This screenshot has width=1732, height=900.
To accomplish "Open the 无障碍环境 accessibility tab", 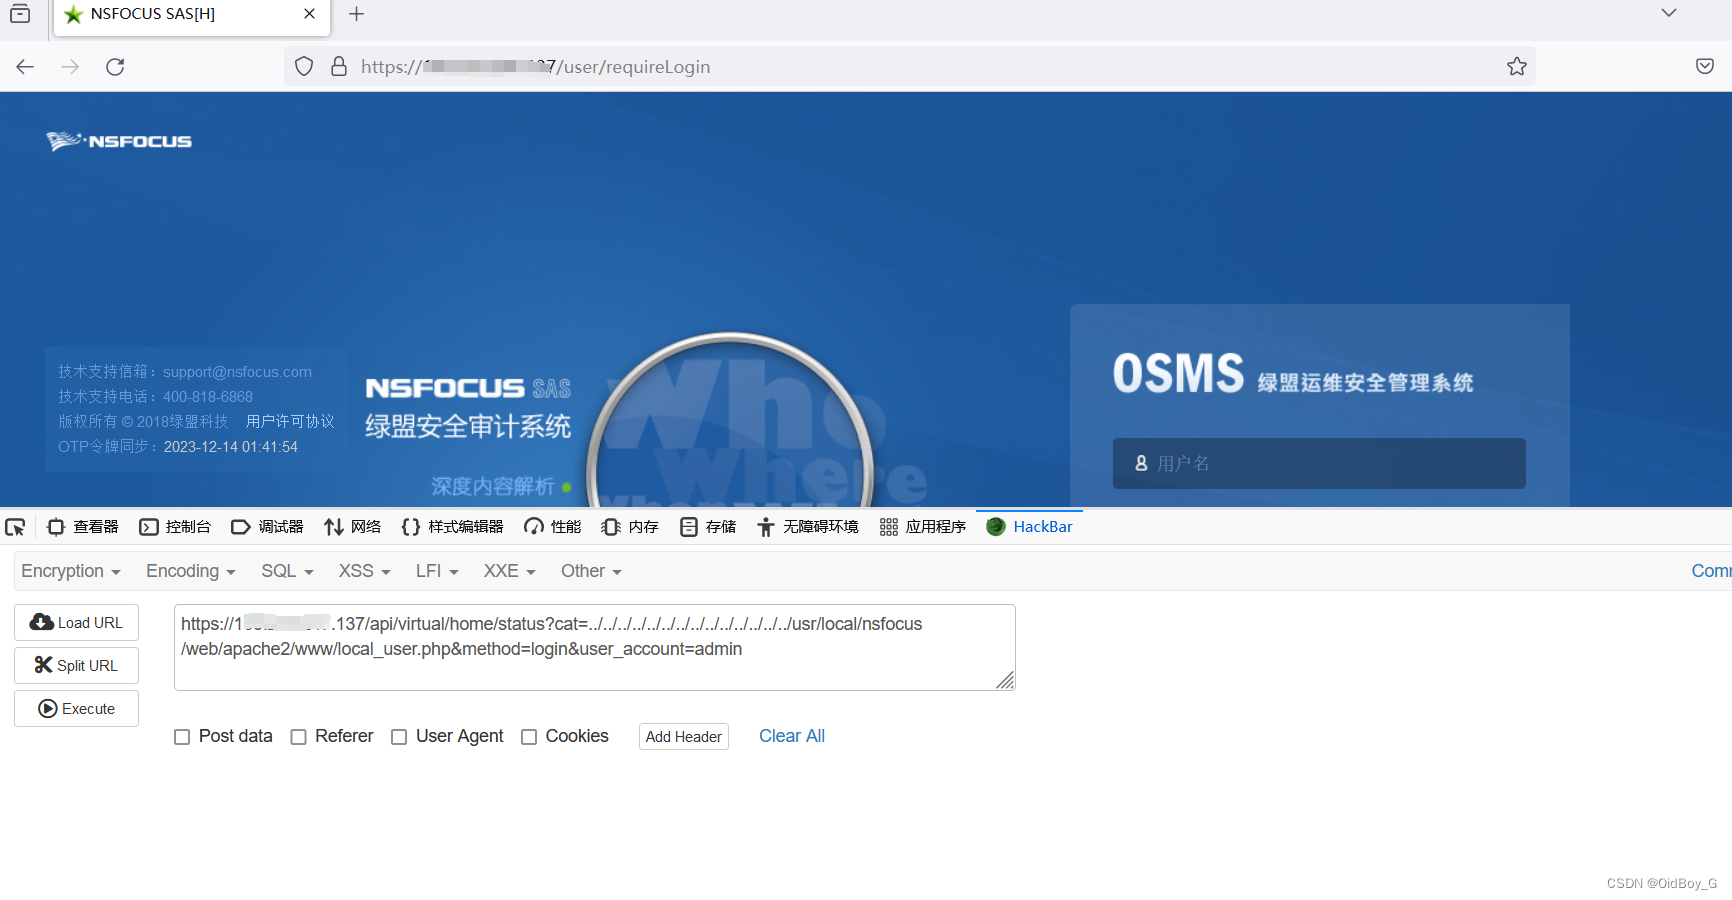I will click(x=807, y=527).
